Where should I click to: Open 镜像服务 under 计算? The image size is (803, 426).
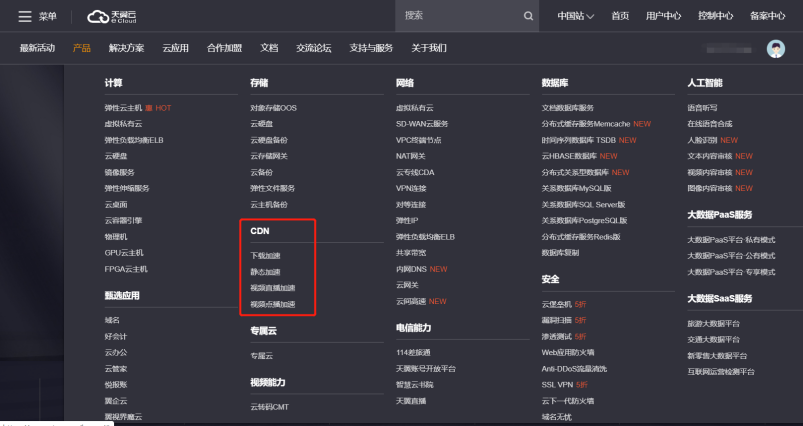[x=119, y=173]
